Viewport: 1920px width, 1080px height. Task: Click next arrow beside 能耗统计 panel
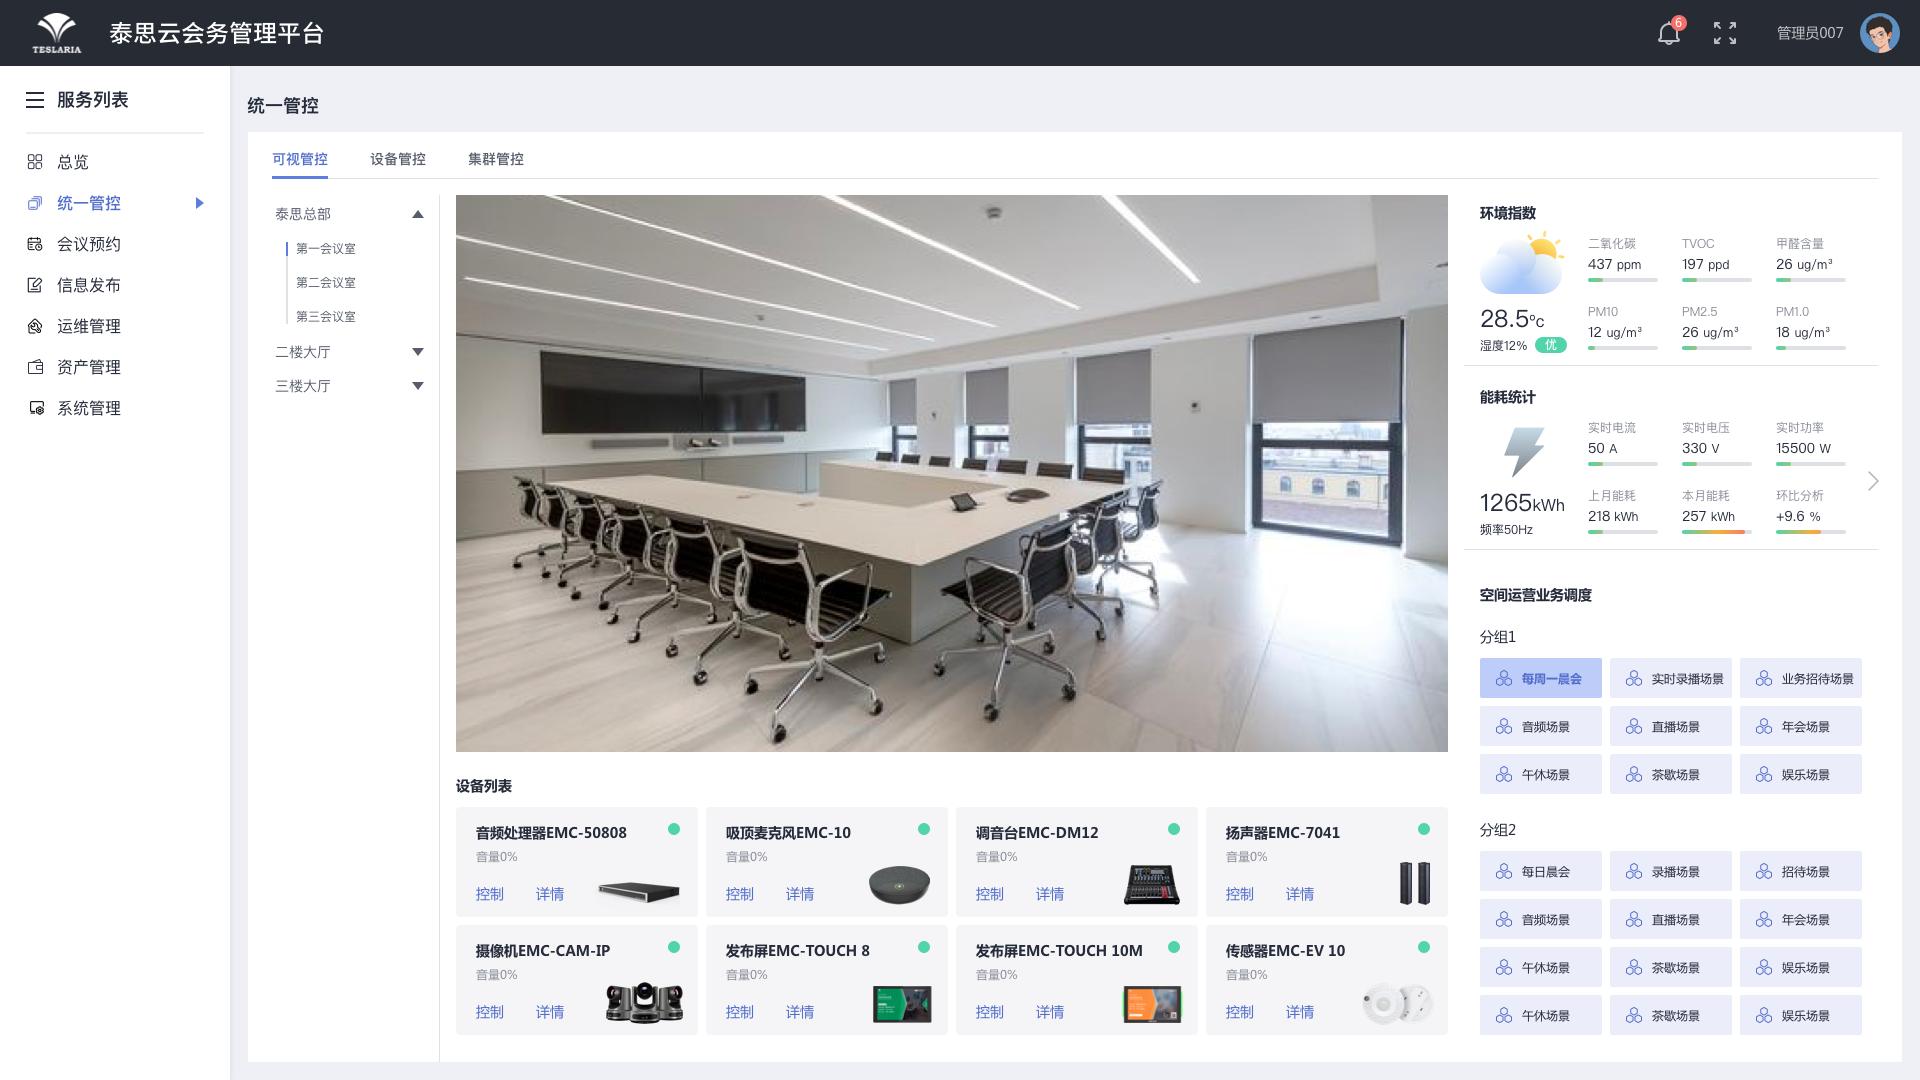click(x=1873, y=482)
